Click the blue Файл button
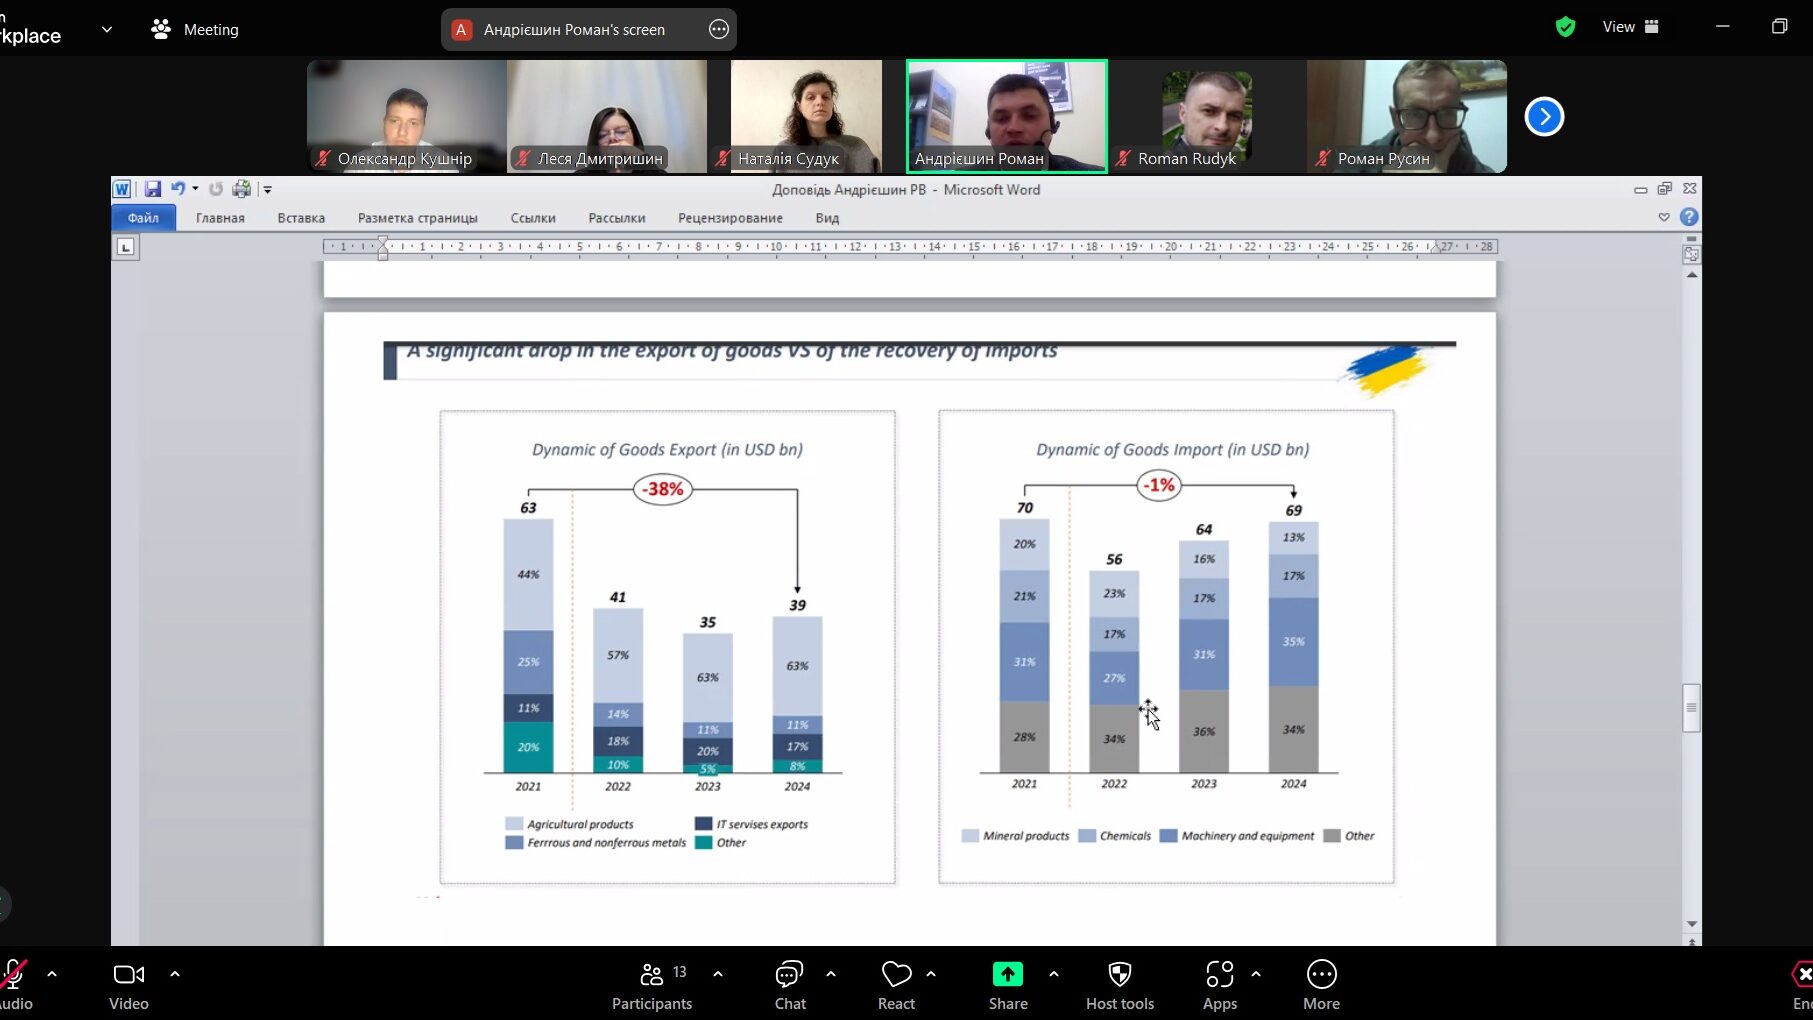 (x=143, y=218)
